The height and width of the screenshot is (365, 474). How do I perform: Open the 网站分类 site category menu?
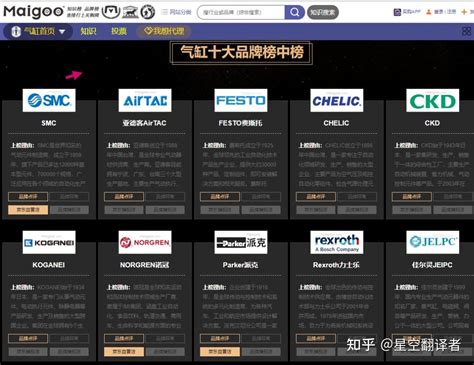176,12
